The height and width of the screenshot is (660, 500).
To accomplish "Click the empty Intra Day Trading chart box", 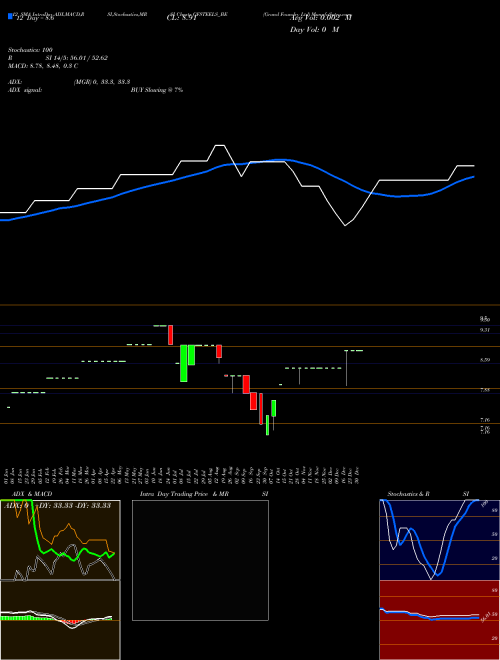I will (200, 560).
